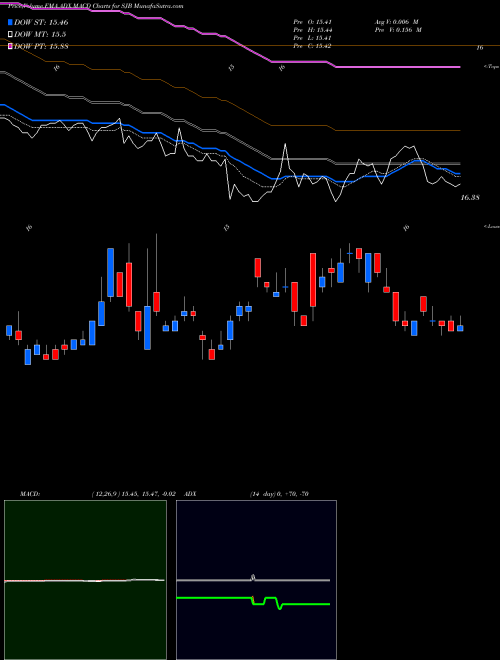Open the dark blue ADX indicator panel
Image resolution: width=500 pixels, height=660 pixels.
point(256,580)
